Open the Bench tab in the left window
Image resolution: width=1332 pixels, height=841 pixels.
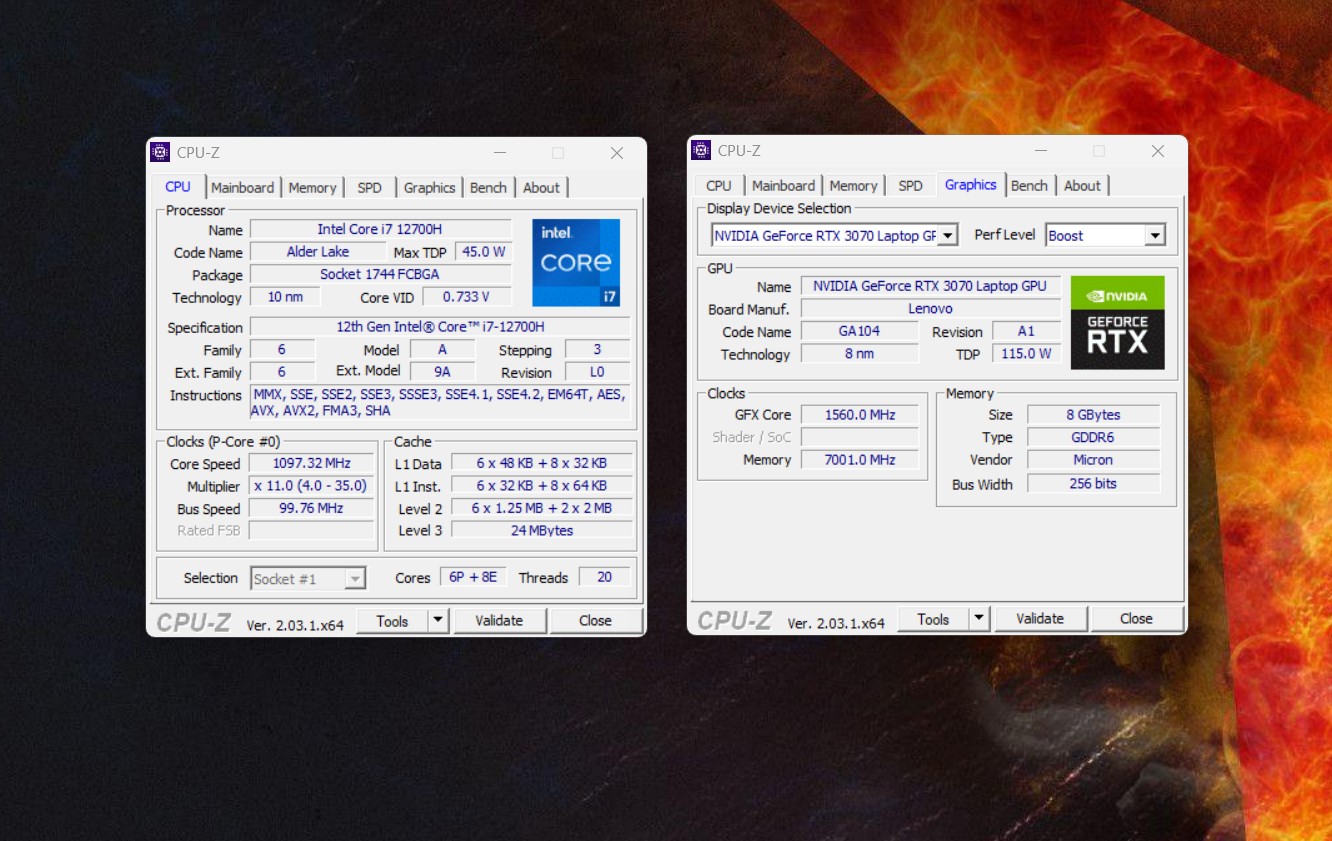pyautogui.click(x=488, y=188)
